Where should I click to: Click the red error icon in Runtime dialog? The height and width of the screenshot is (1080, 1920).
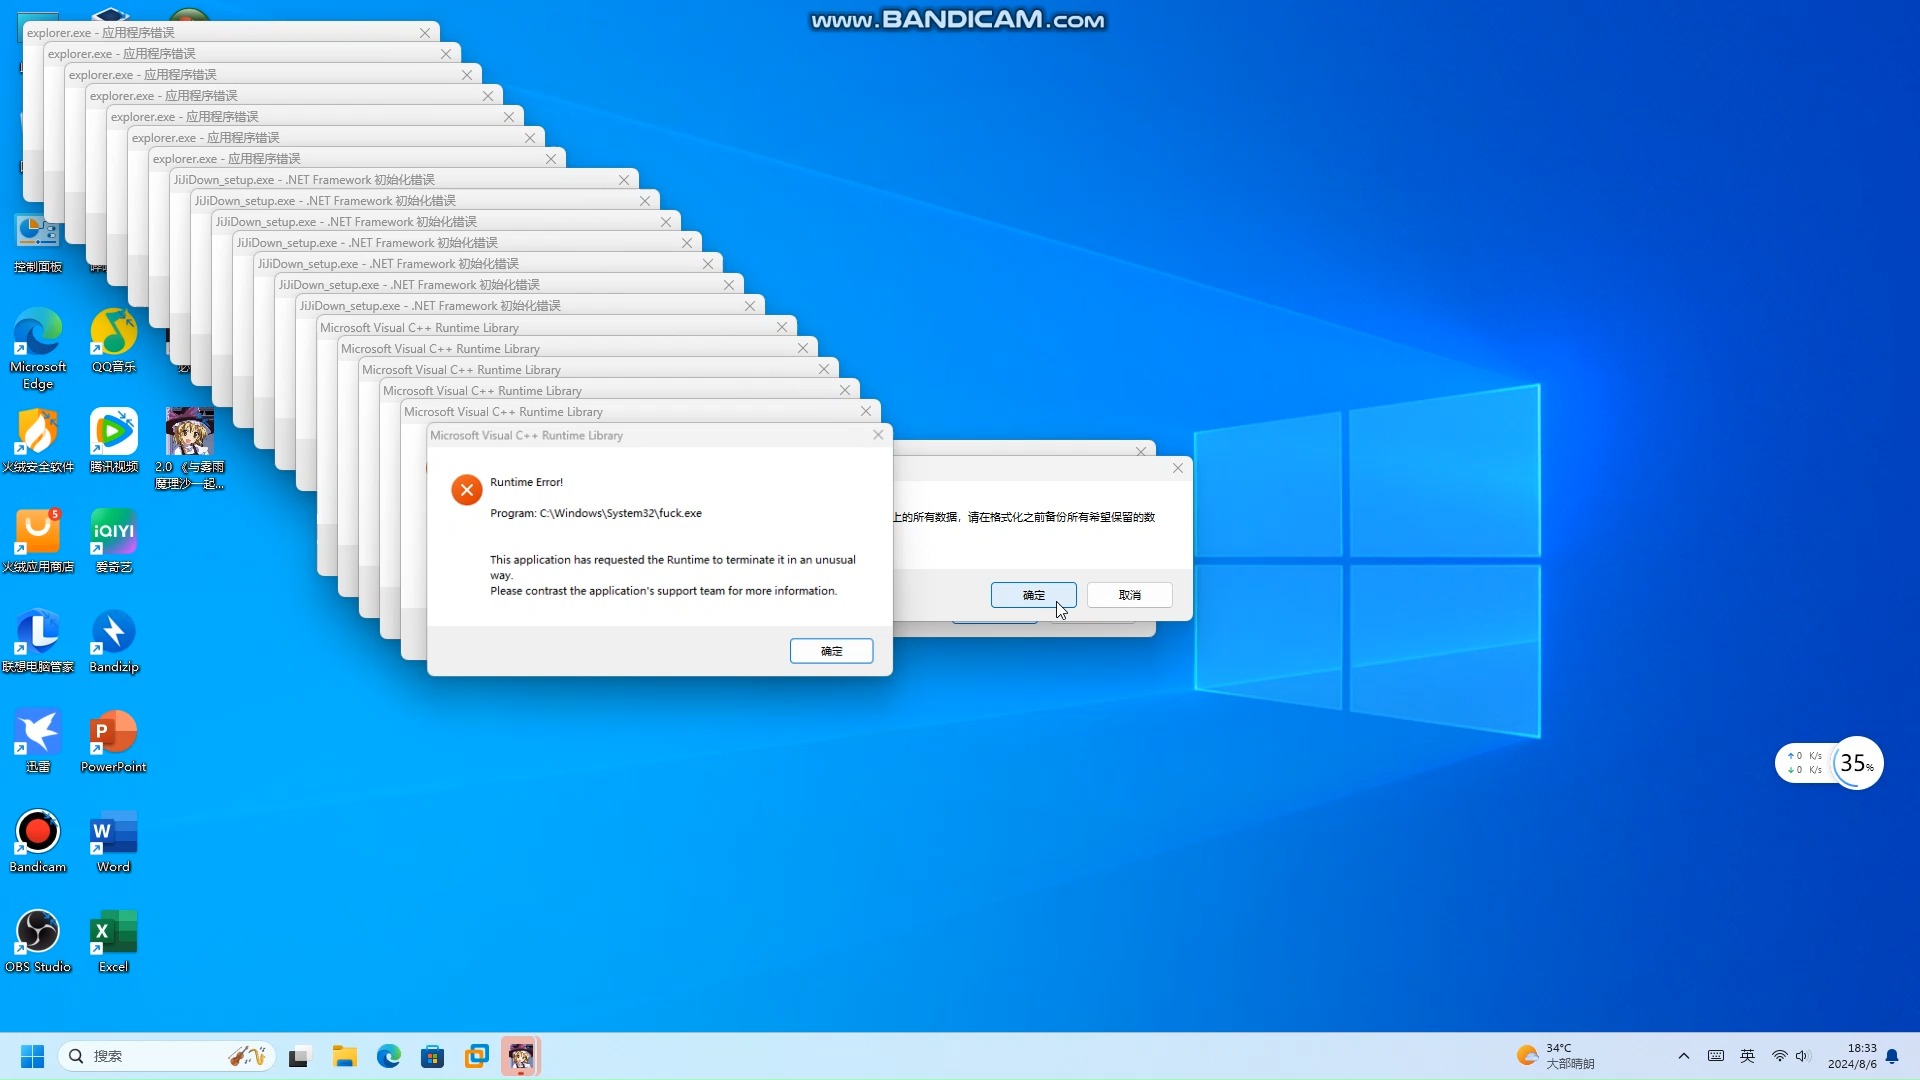pos(466,490)
